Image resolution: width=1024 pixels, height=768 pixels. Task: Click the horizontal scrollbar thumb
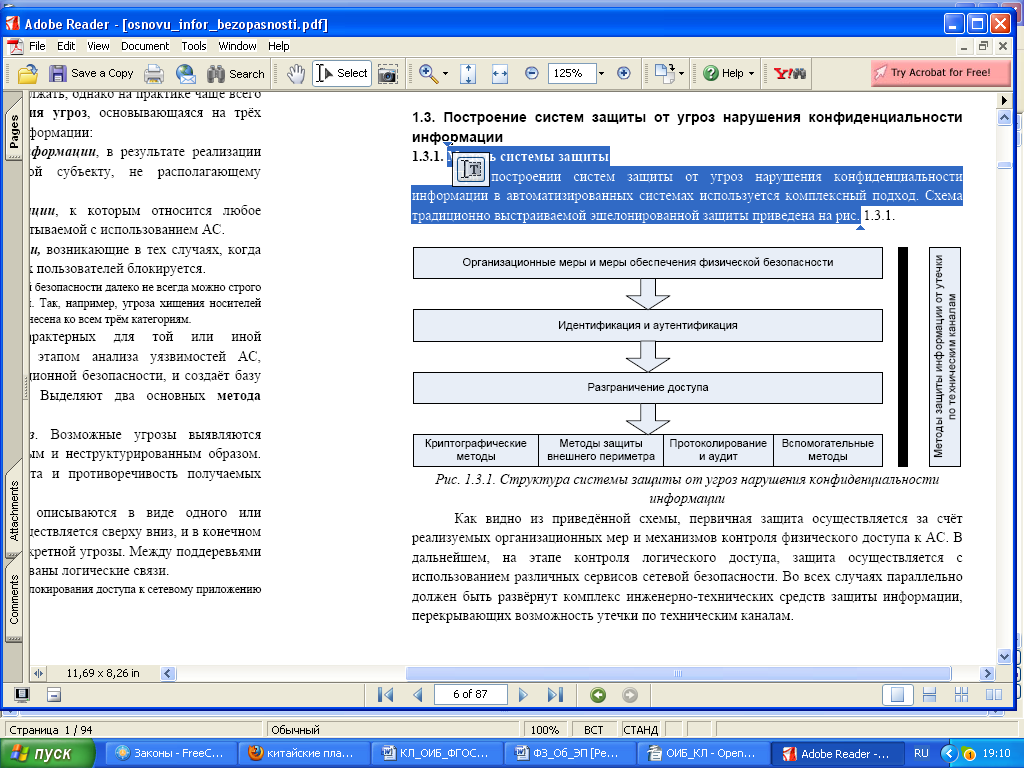[678, 673]
